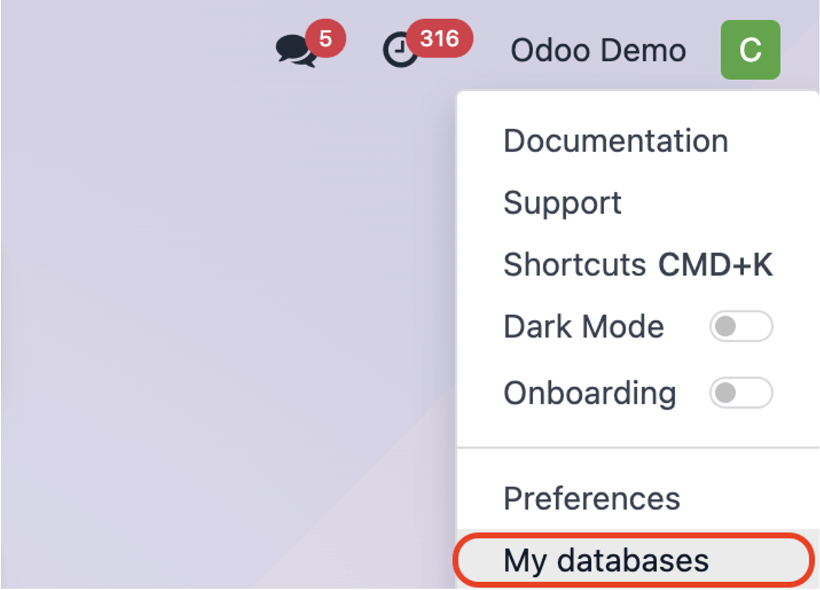Click the 316 activities counter badge
Screen dimensions: 820x590
440,38
